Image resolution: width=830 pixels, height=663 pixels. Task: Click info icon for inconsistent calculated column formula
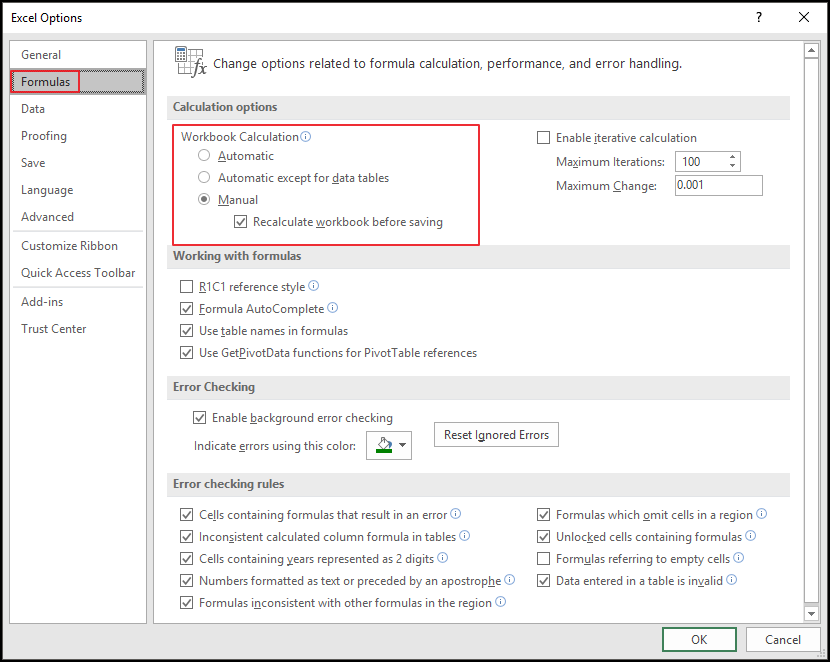coord(464,535)
